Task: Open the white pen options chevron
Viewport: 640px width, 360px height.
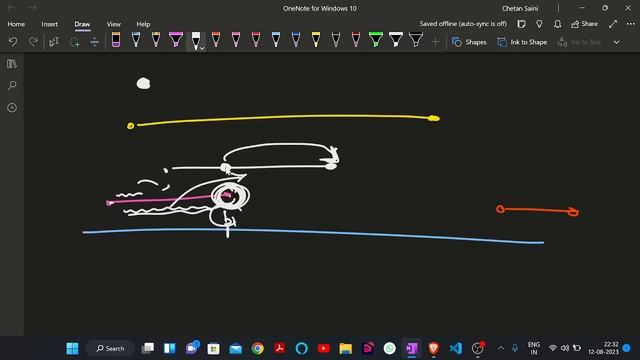Action: (x=202, y=48)
